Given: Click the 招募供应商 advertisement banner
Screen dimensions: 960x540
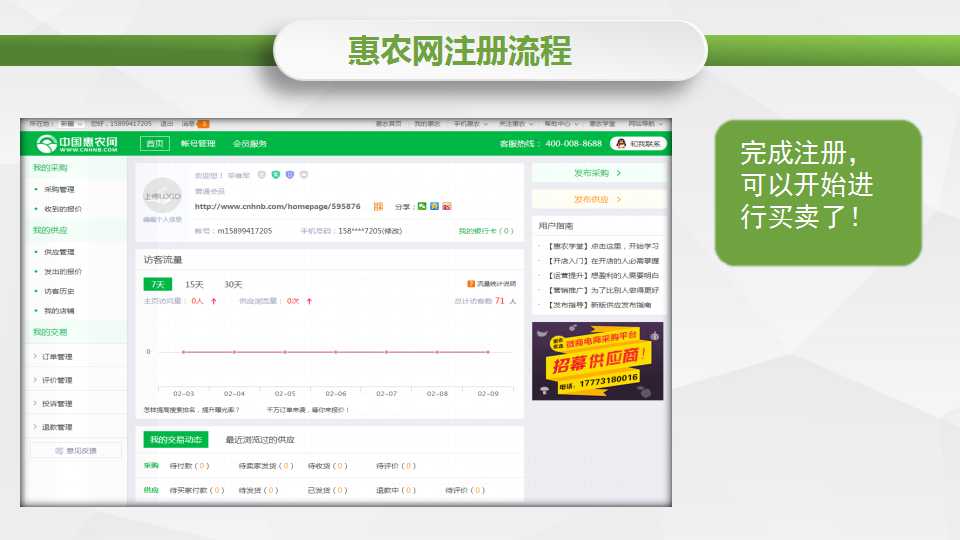Looking at the screenshot, I should (x=597, y=361).
